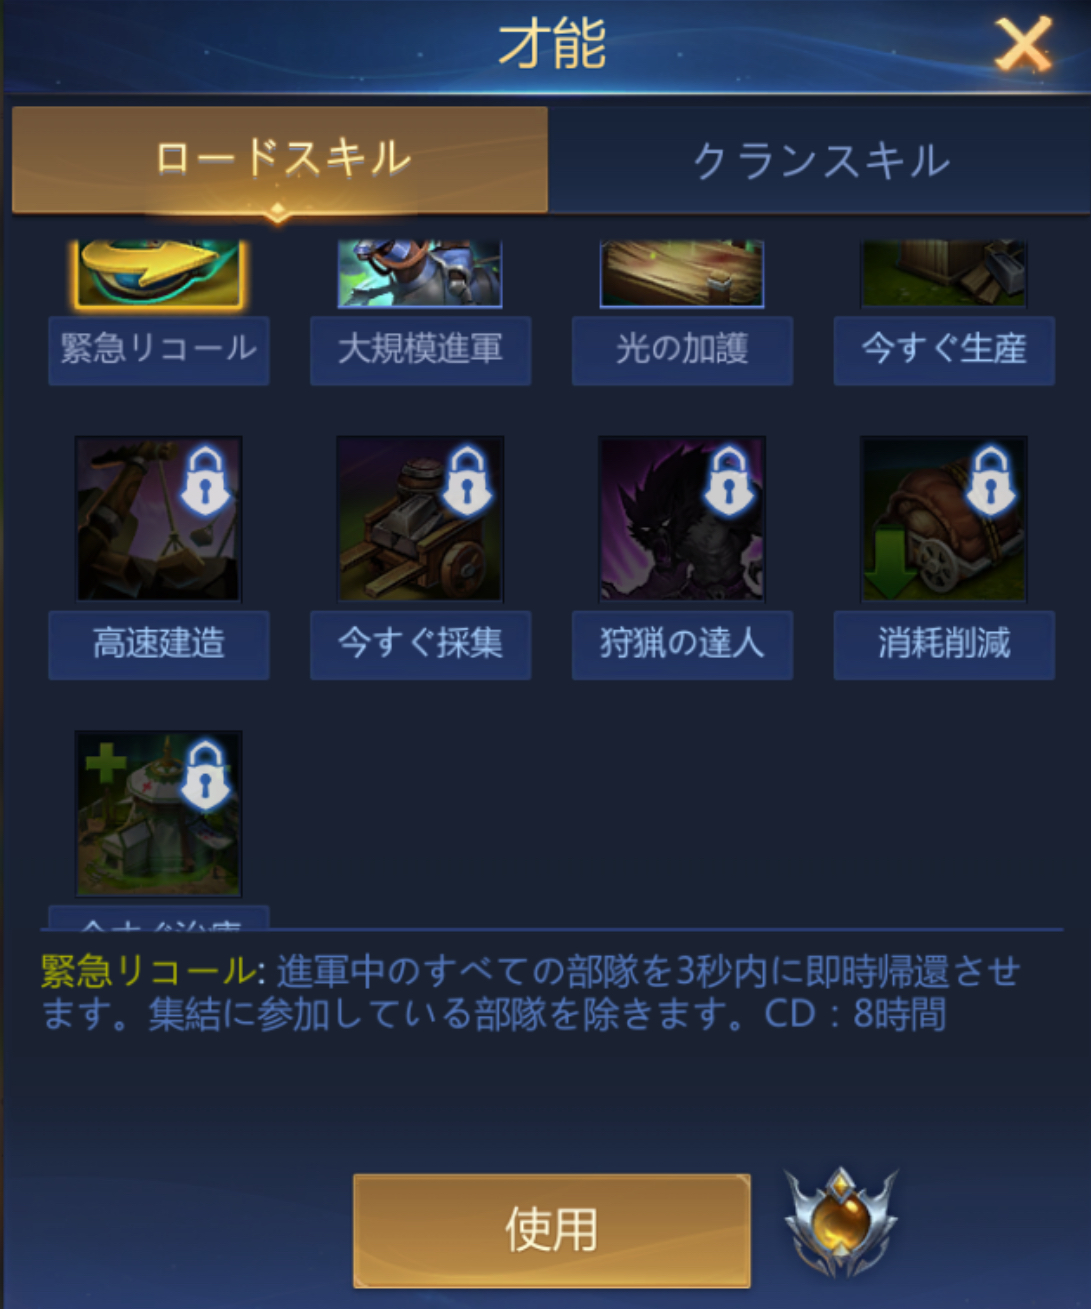Select the 緊急リコール skill icon
Screen dimensions: 1091x1309
point(158,273)
